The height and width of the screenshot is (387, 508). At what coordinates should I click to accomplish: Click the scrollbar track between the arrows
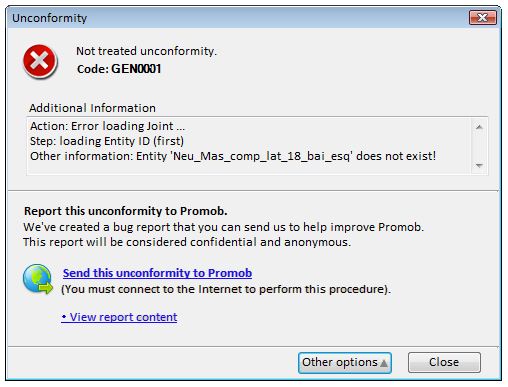[x=479, y=146]
